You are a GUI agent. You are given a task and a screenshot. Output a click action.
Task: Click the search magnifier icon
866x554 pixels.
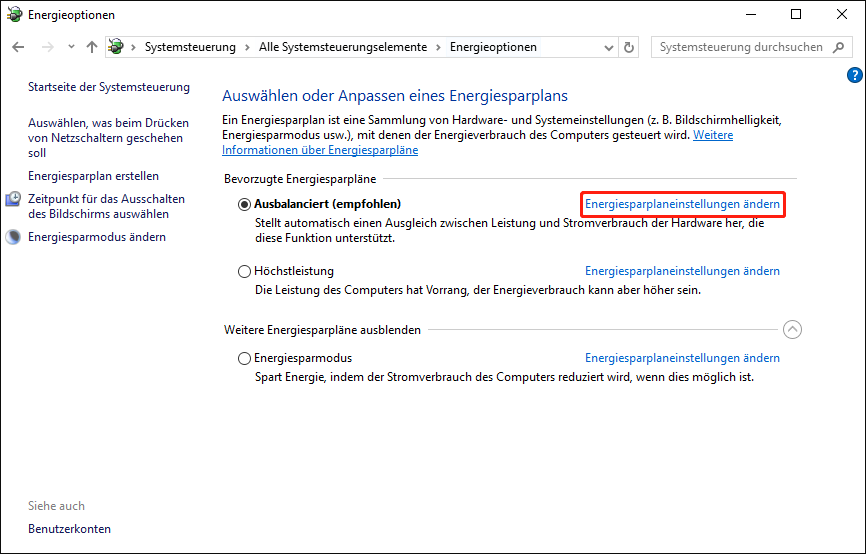click(838, 47)
